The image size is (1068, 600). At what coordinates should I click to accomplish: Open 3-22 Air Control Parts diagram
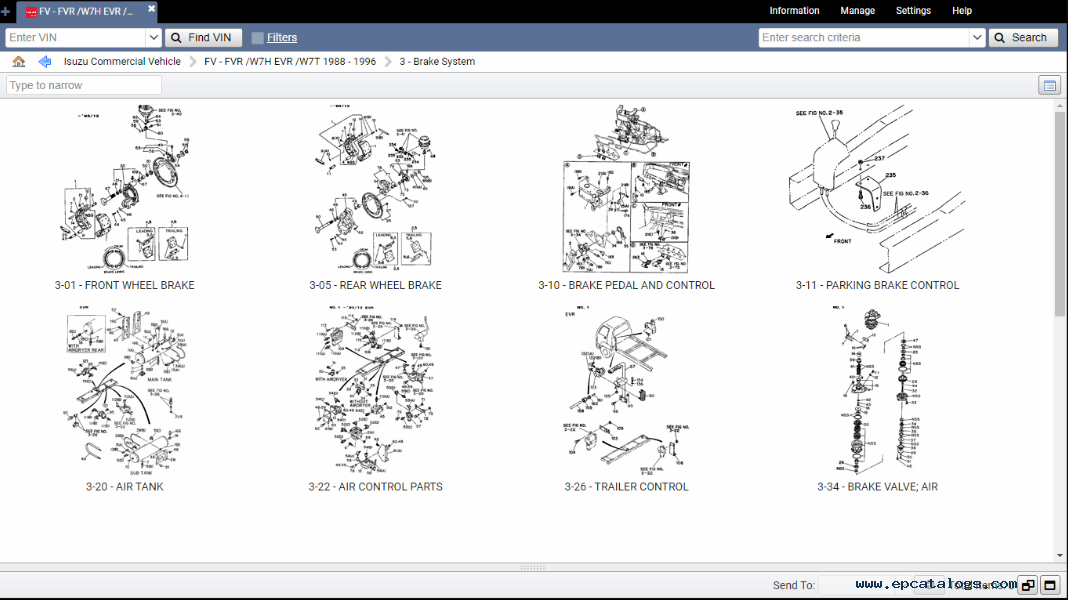click(375, 390)
